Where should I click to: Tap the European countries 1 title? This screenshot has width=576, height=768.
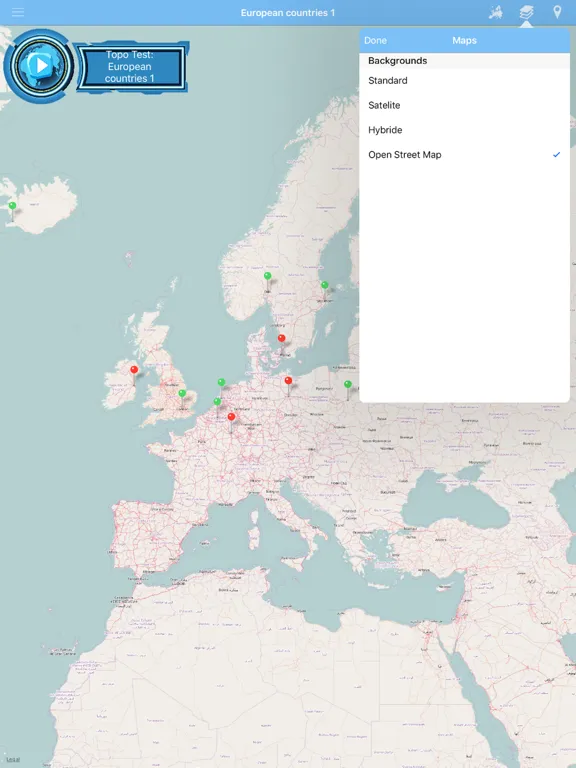coord(288,13)
